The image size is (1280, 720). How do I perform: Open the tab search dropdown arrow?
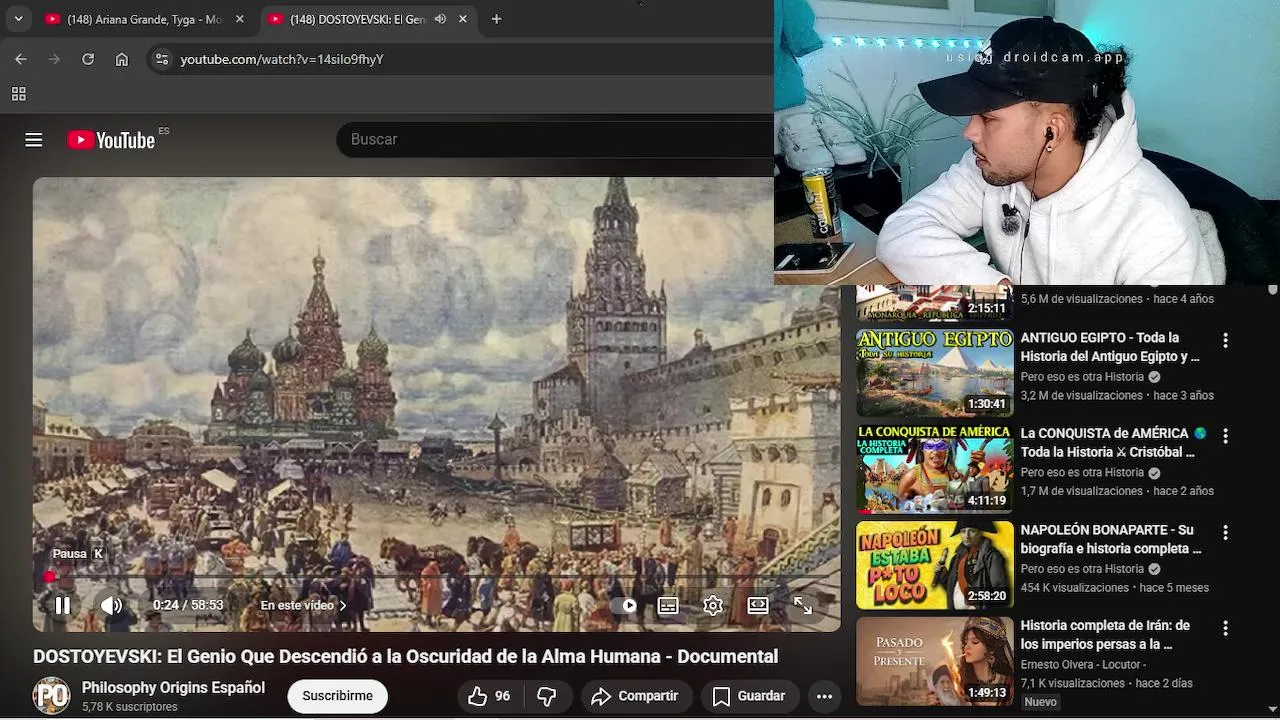click(18, 19)
